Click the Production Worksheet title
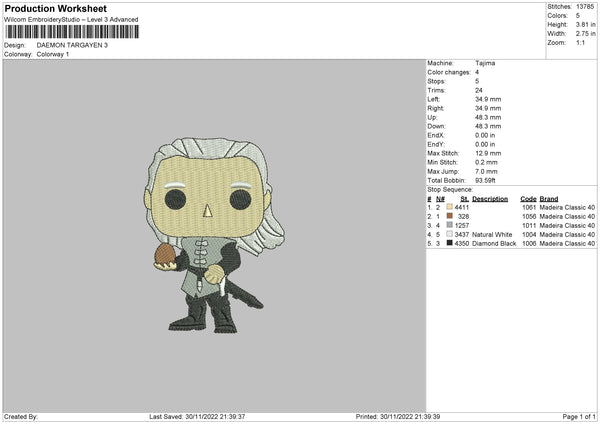Screen dimensions: 600x424 pos(55,8)
